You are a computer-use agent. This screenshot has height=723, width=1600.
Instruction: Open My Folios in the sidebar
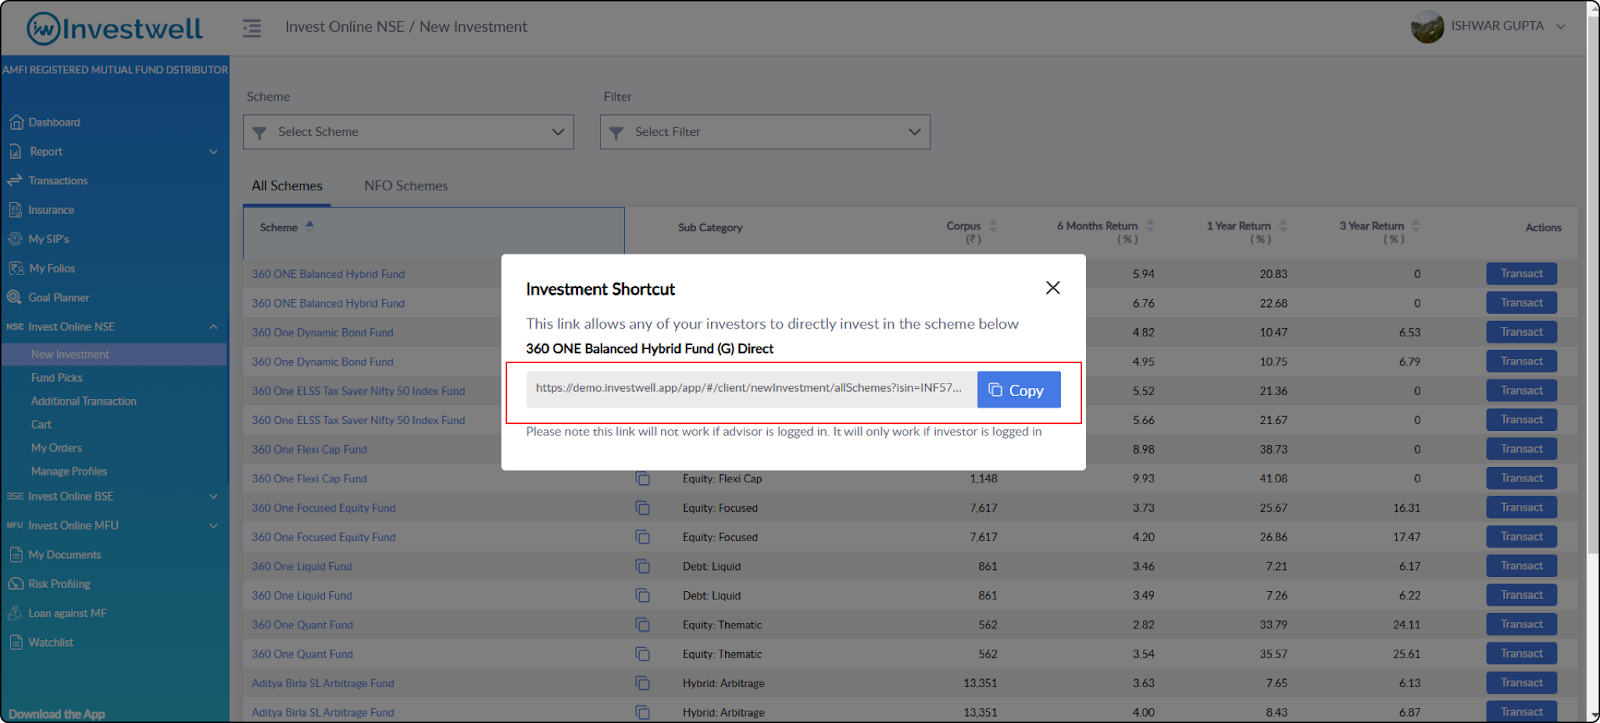[x=52, y=268]
